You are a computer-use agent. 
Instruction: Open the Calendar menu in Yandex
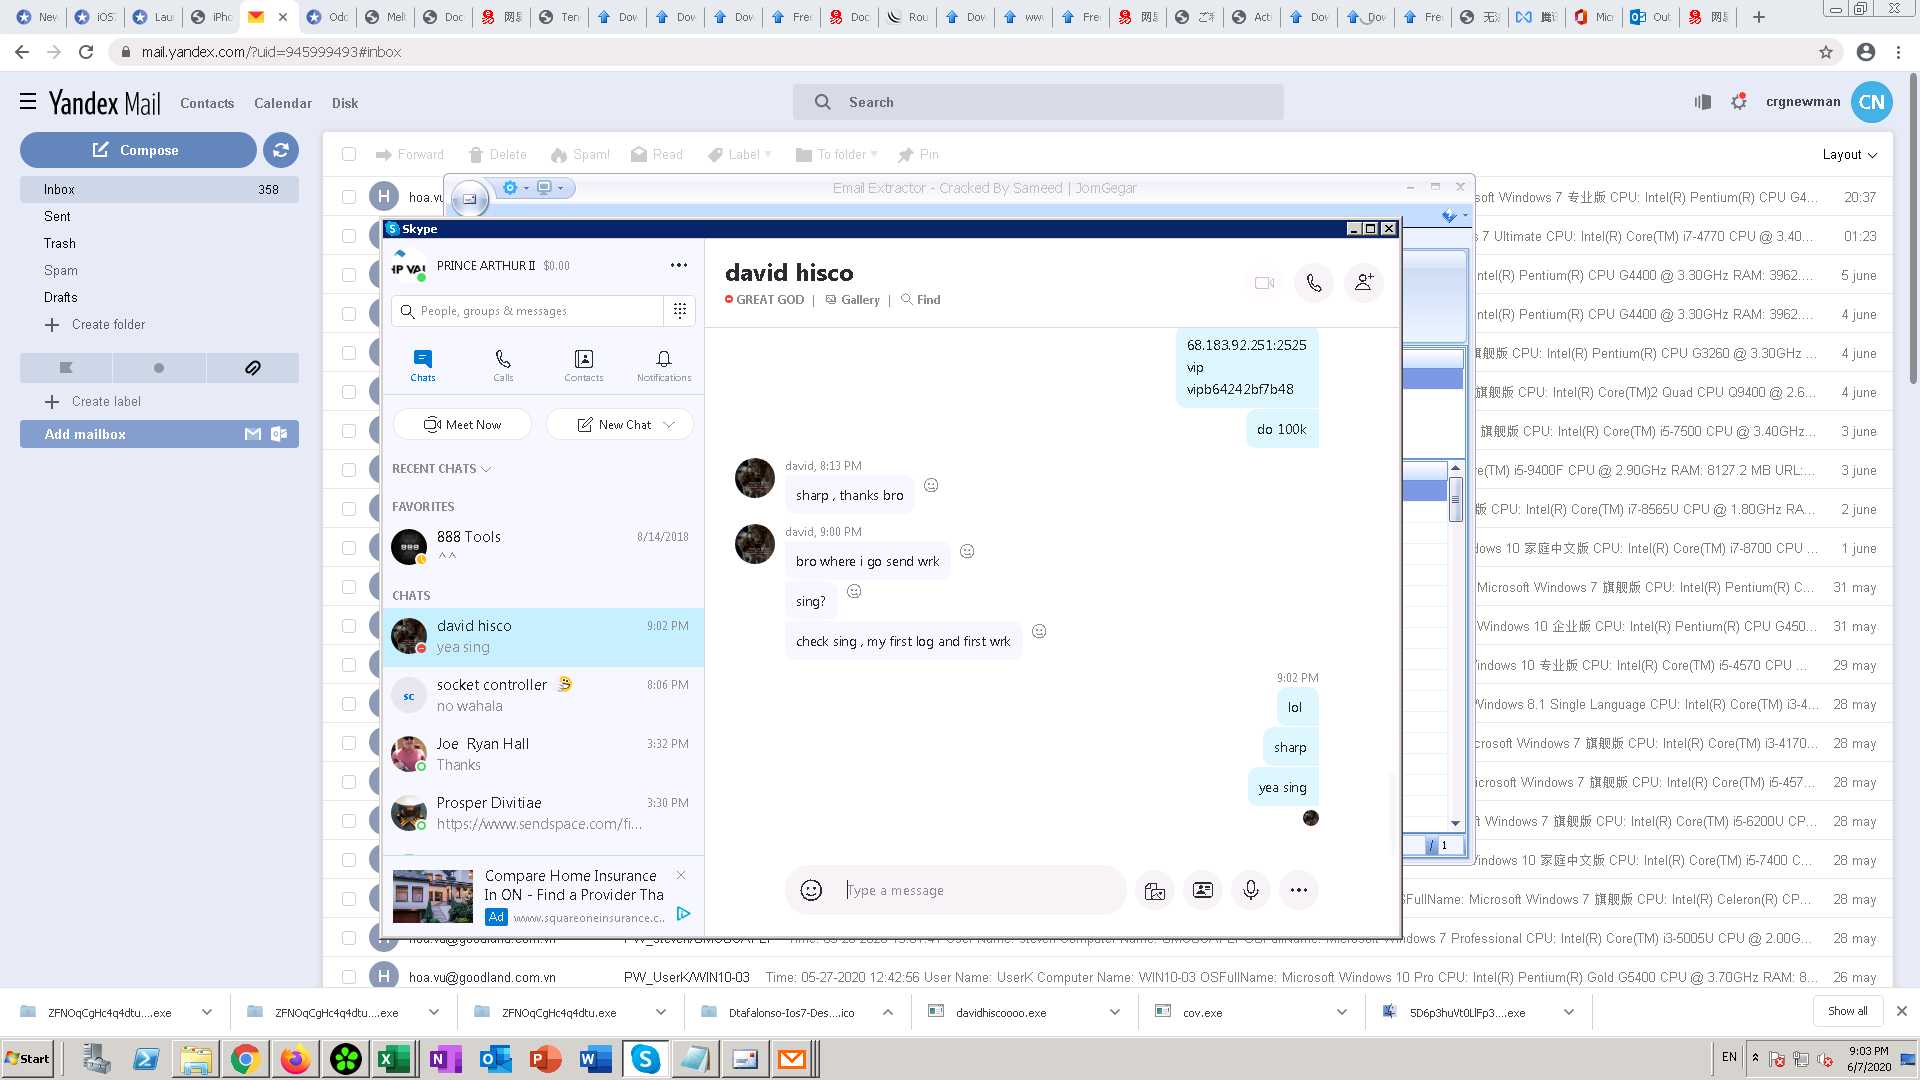(282, 103)
